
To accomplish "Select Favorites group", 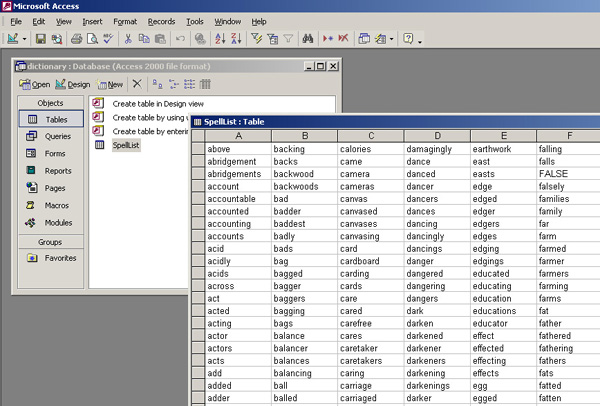I will 51,258.
